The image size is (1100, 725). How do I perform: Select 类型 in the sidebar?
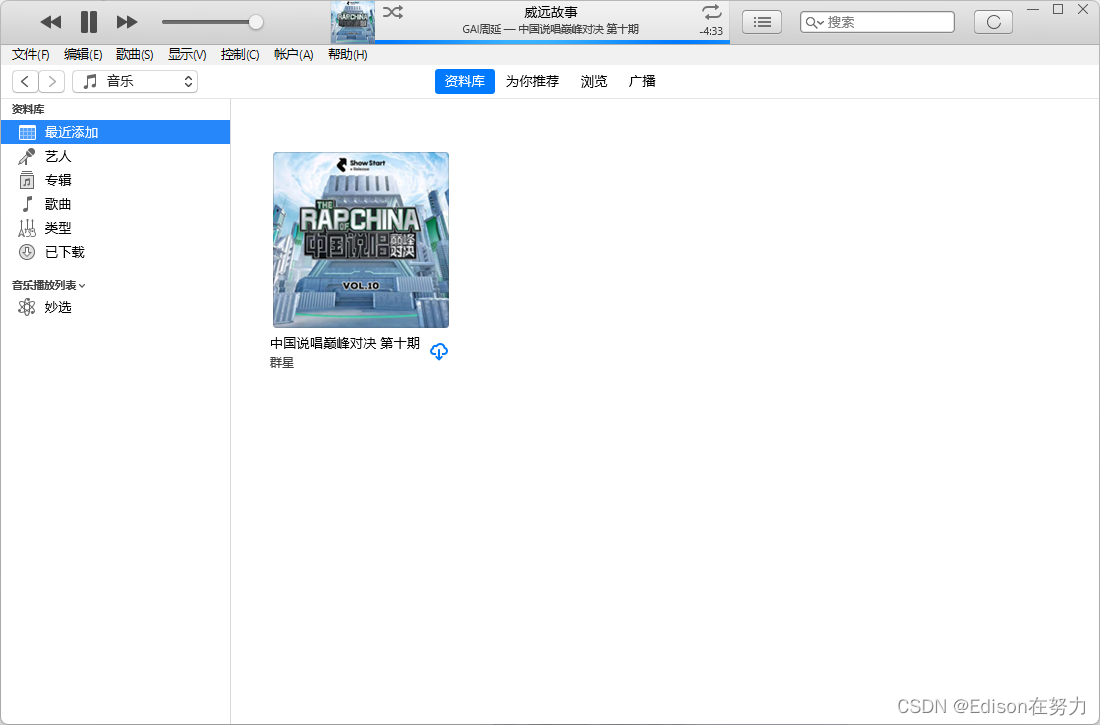[x=57, y=228]
